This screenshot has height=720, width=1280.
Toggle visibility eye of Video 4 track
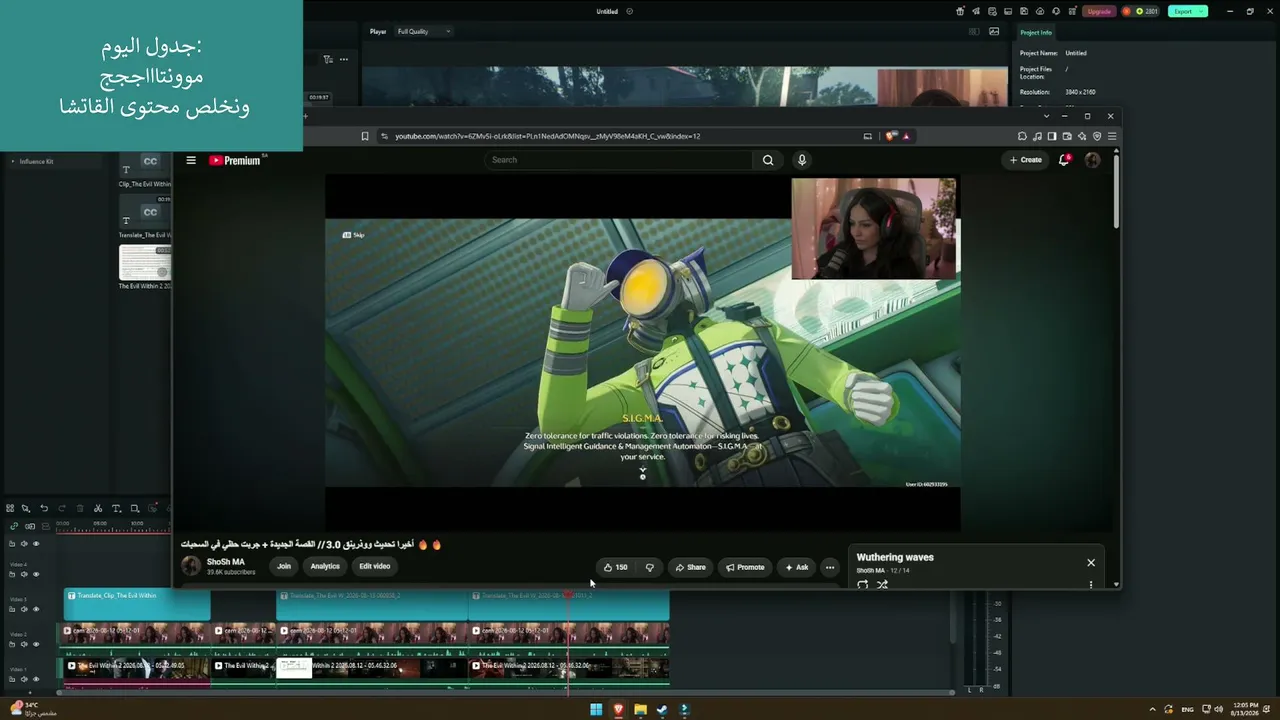[36, 574]
